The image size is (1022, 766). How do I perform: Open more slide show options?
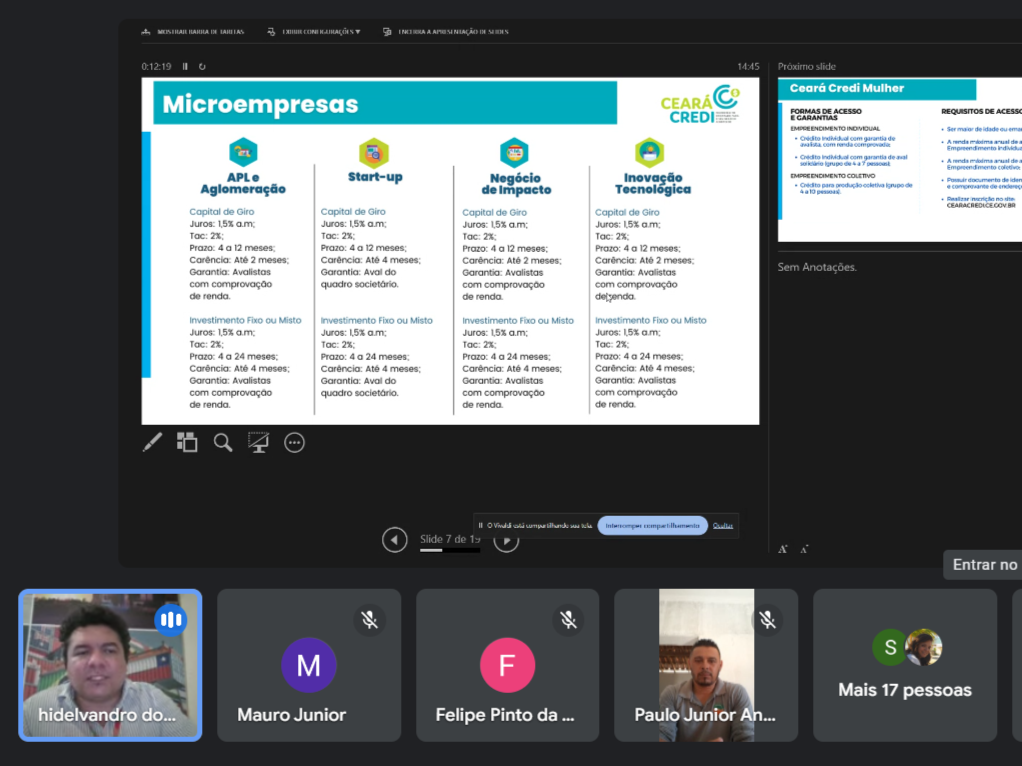click(x=295, y=443)
